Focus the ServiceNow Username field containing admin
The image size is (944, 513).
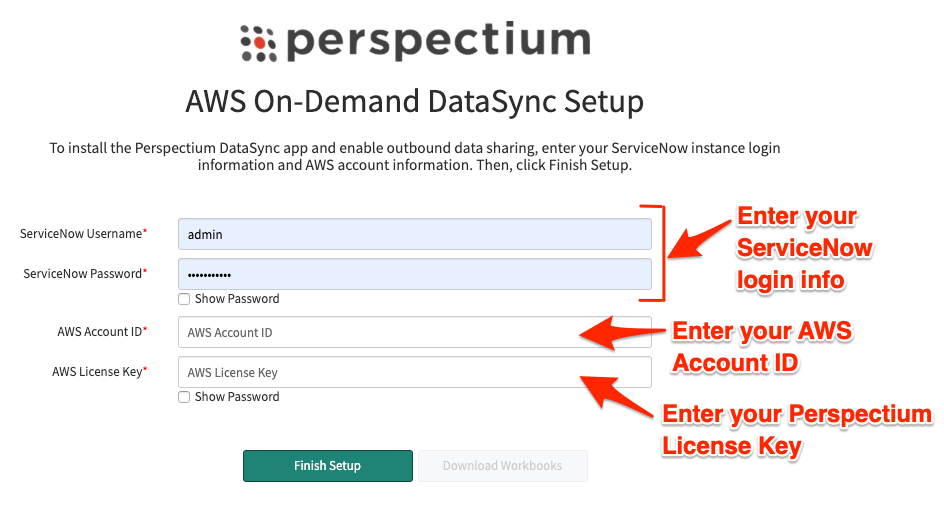click(415, 234)
